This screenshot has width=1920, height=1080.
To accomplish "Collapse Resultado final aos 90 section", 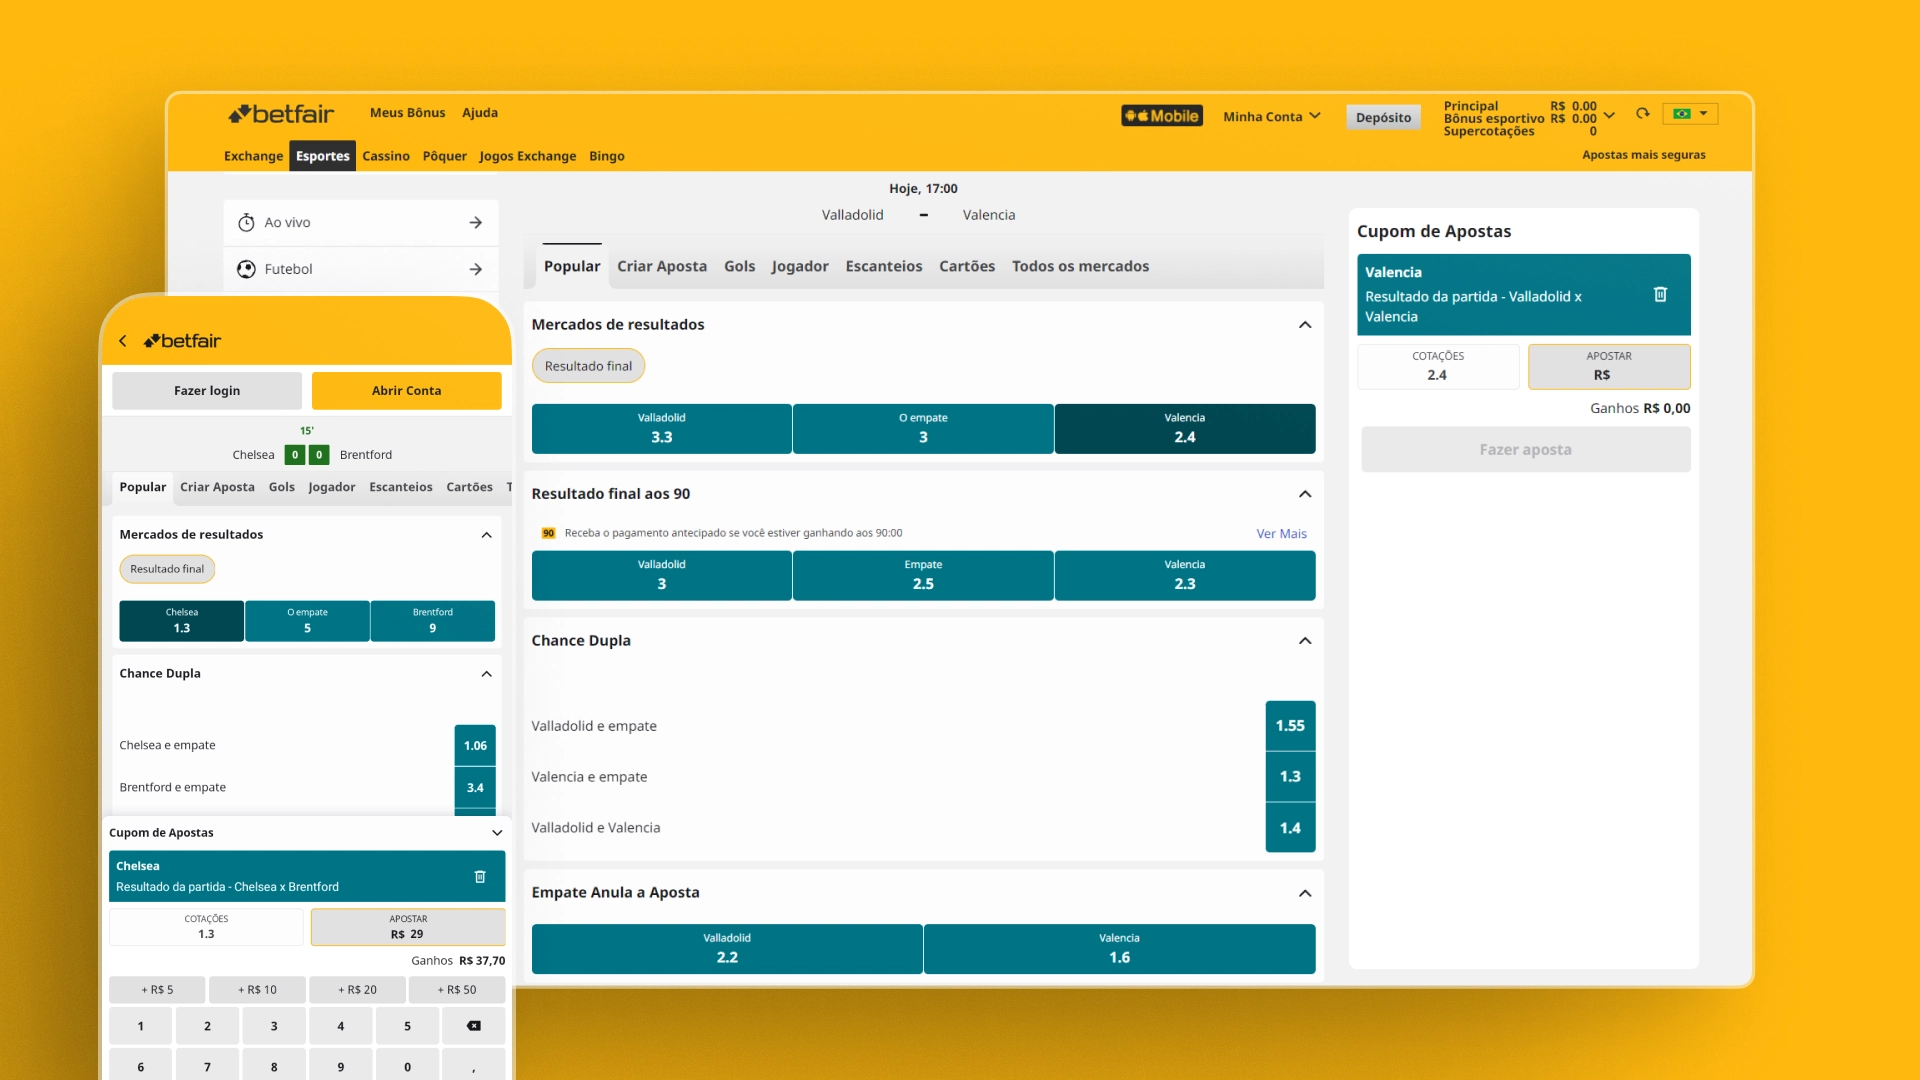I will pyautogui.click(x=1305, y=494).
